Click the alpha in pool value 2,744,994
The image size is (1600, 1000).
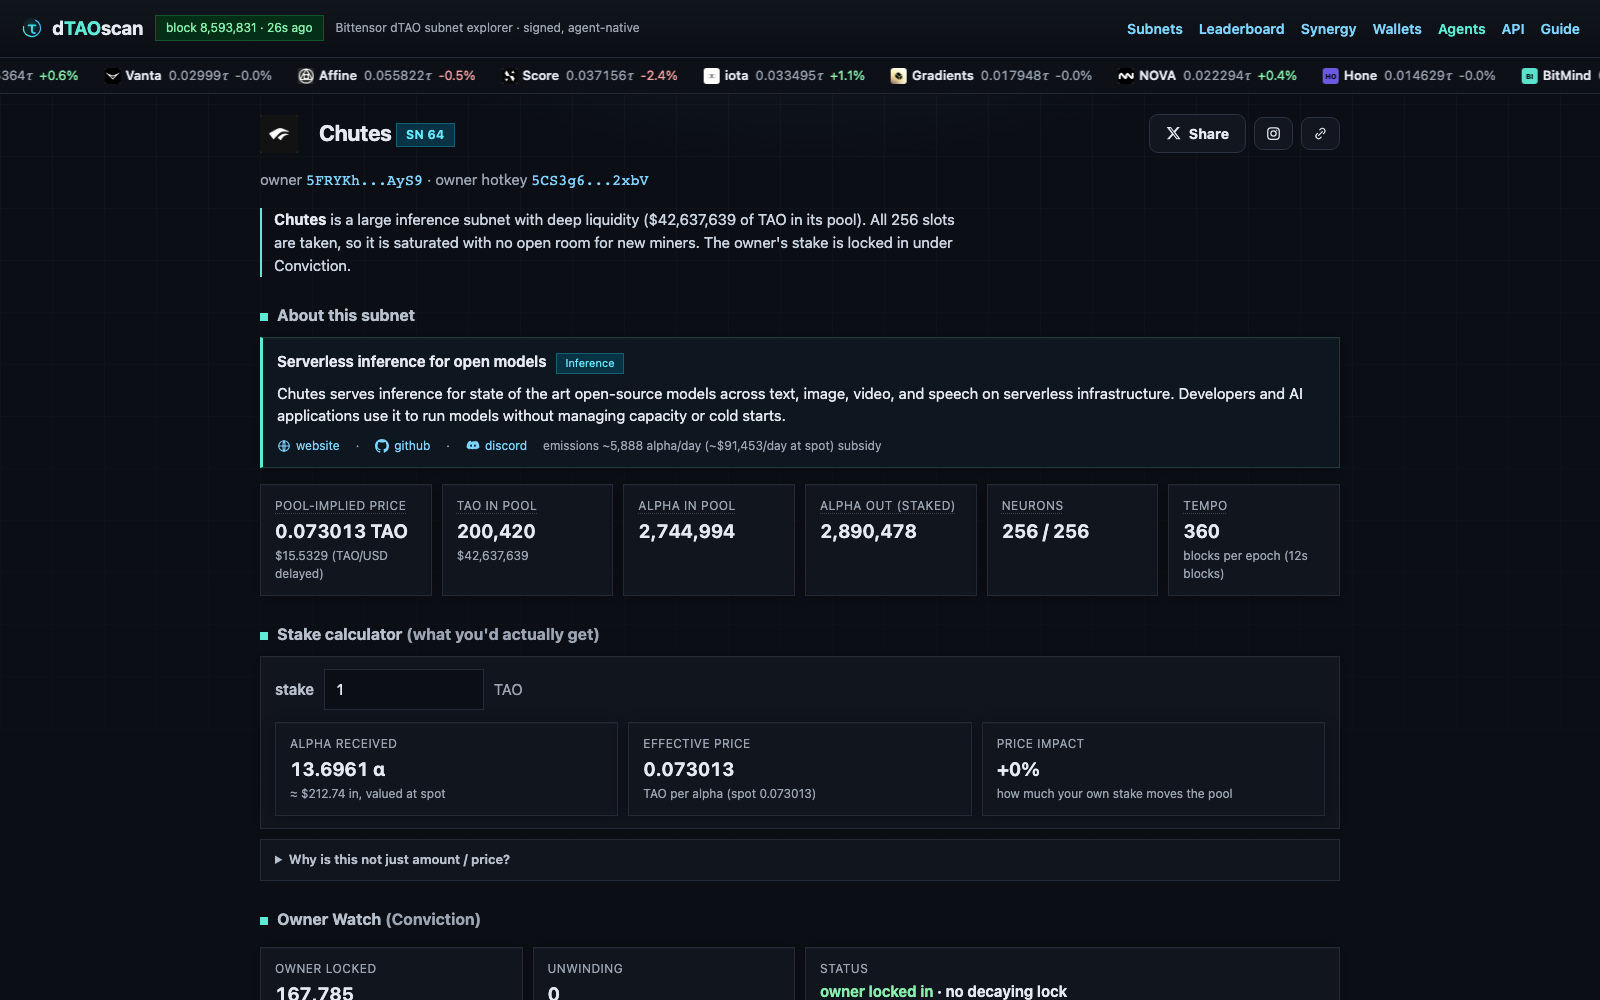tap(687, 532)
